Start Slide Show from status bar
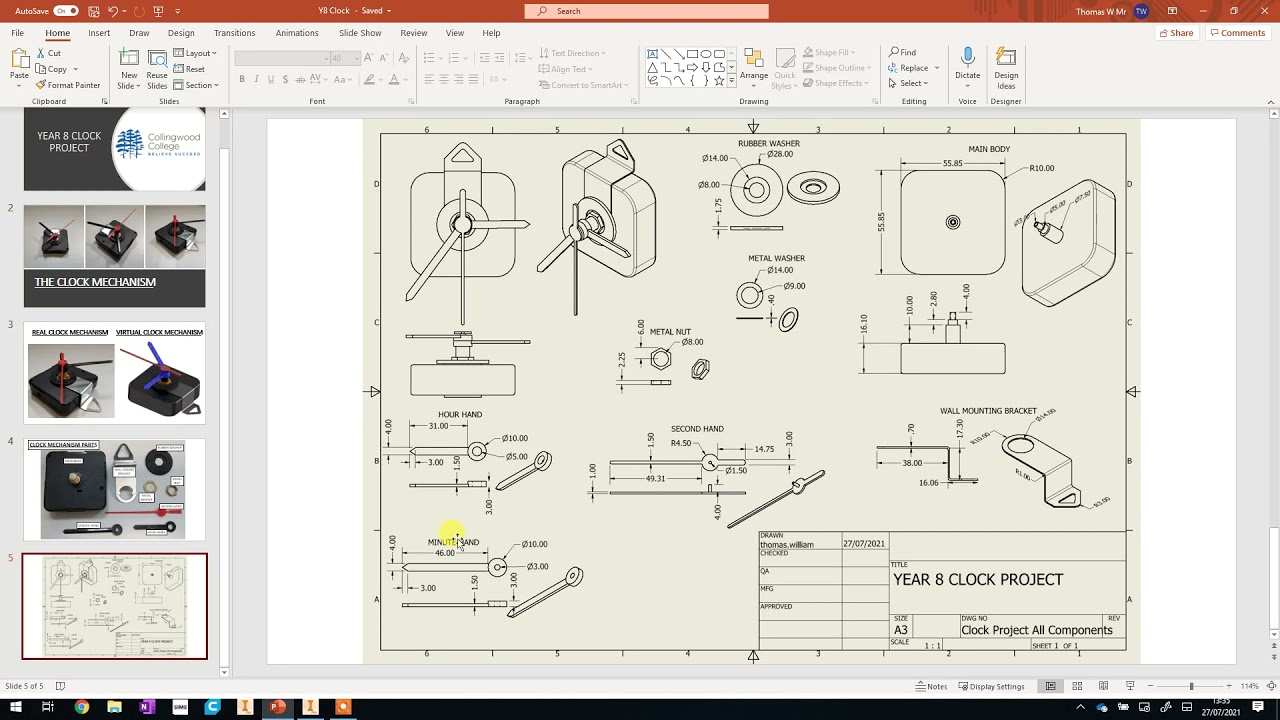 [x=1129, y=687]
